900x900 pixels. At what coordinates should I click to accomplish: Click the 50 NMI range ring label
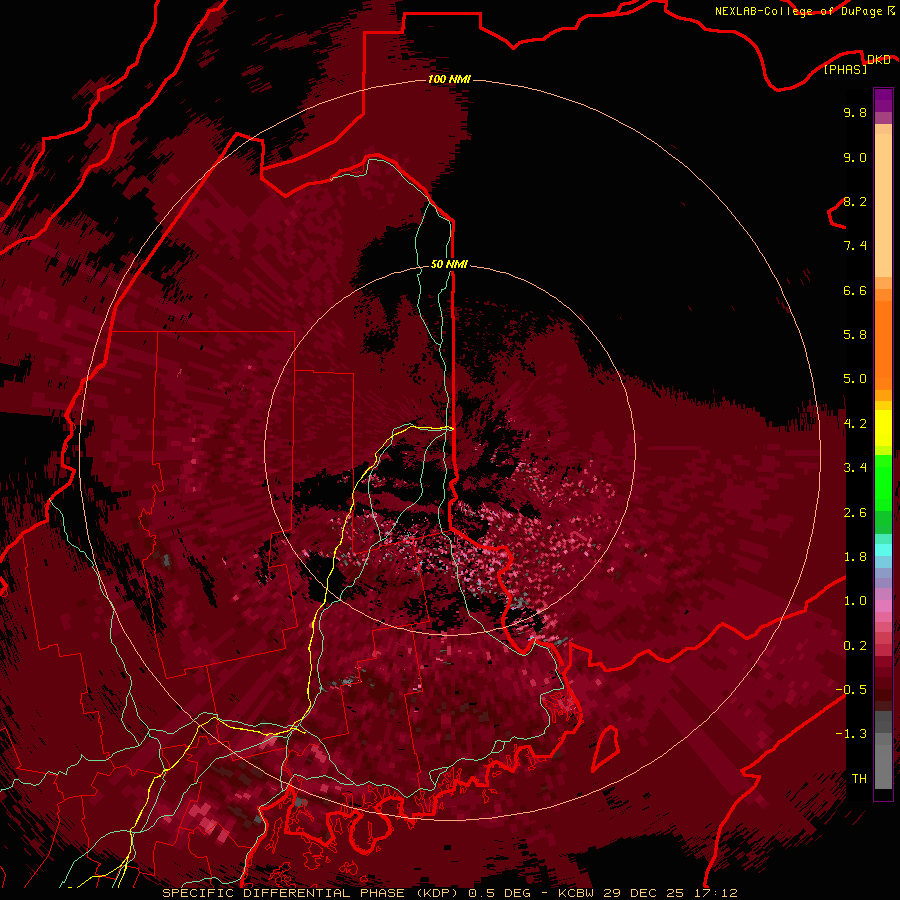(449, 264)
